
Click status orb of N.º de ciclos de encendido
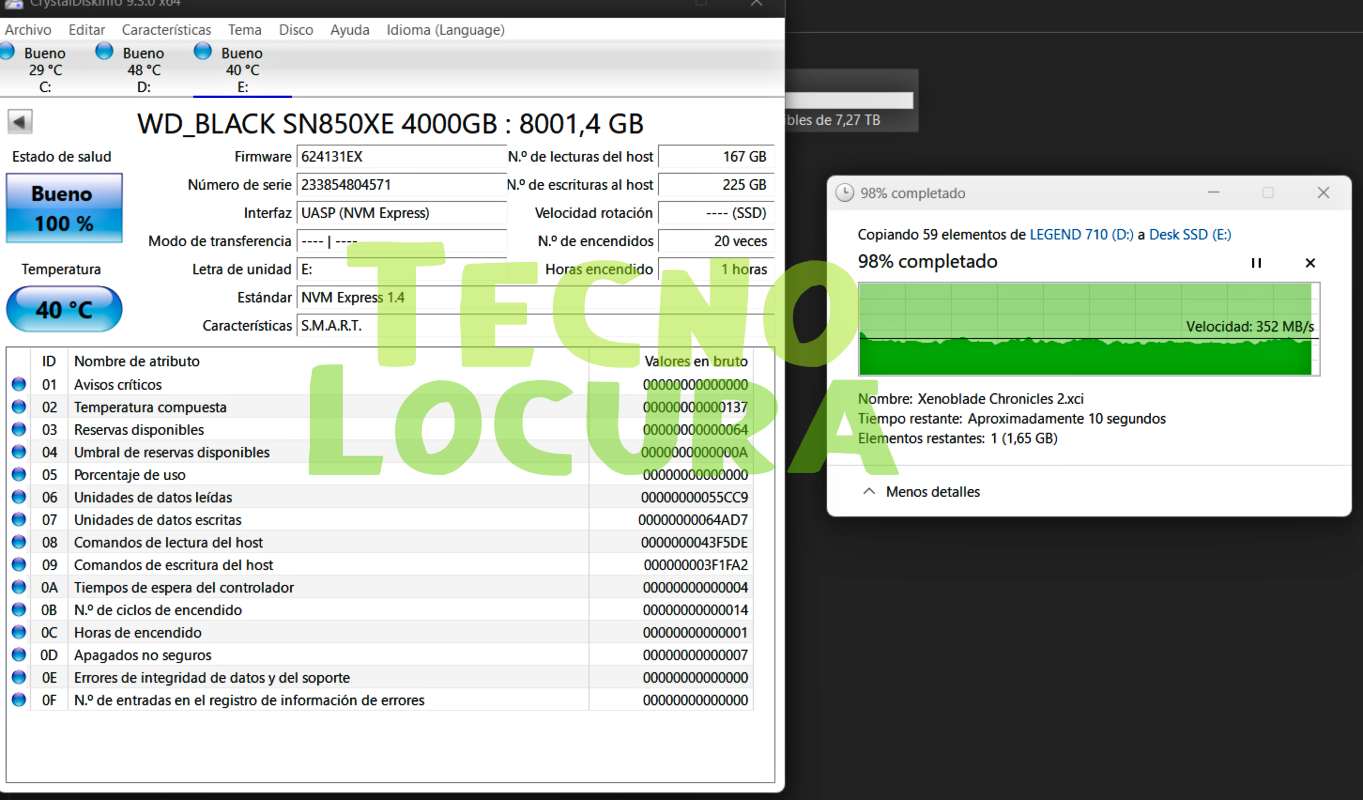pos(19,610)
